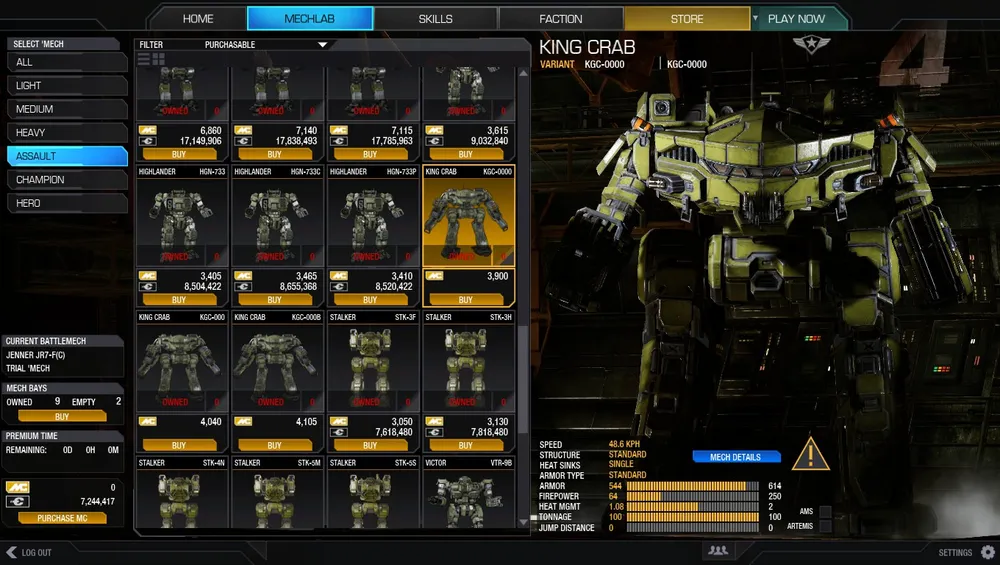Viewport: 1000px width, 565px height.
Task: Switch to the Skills tab
Action: 435,19
